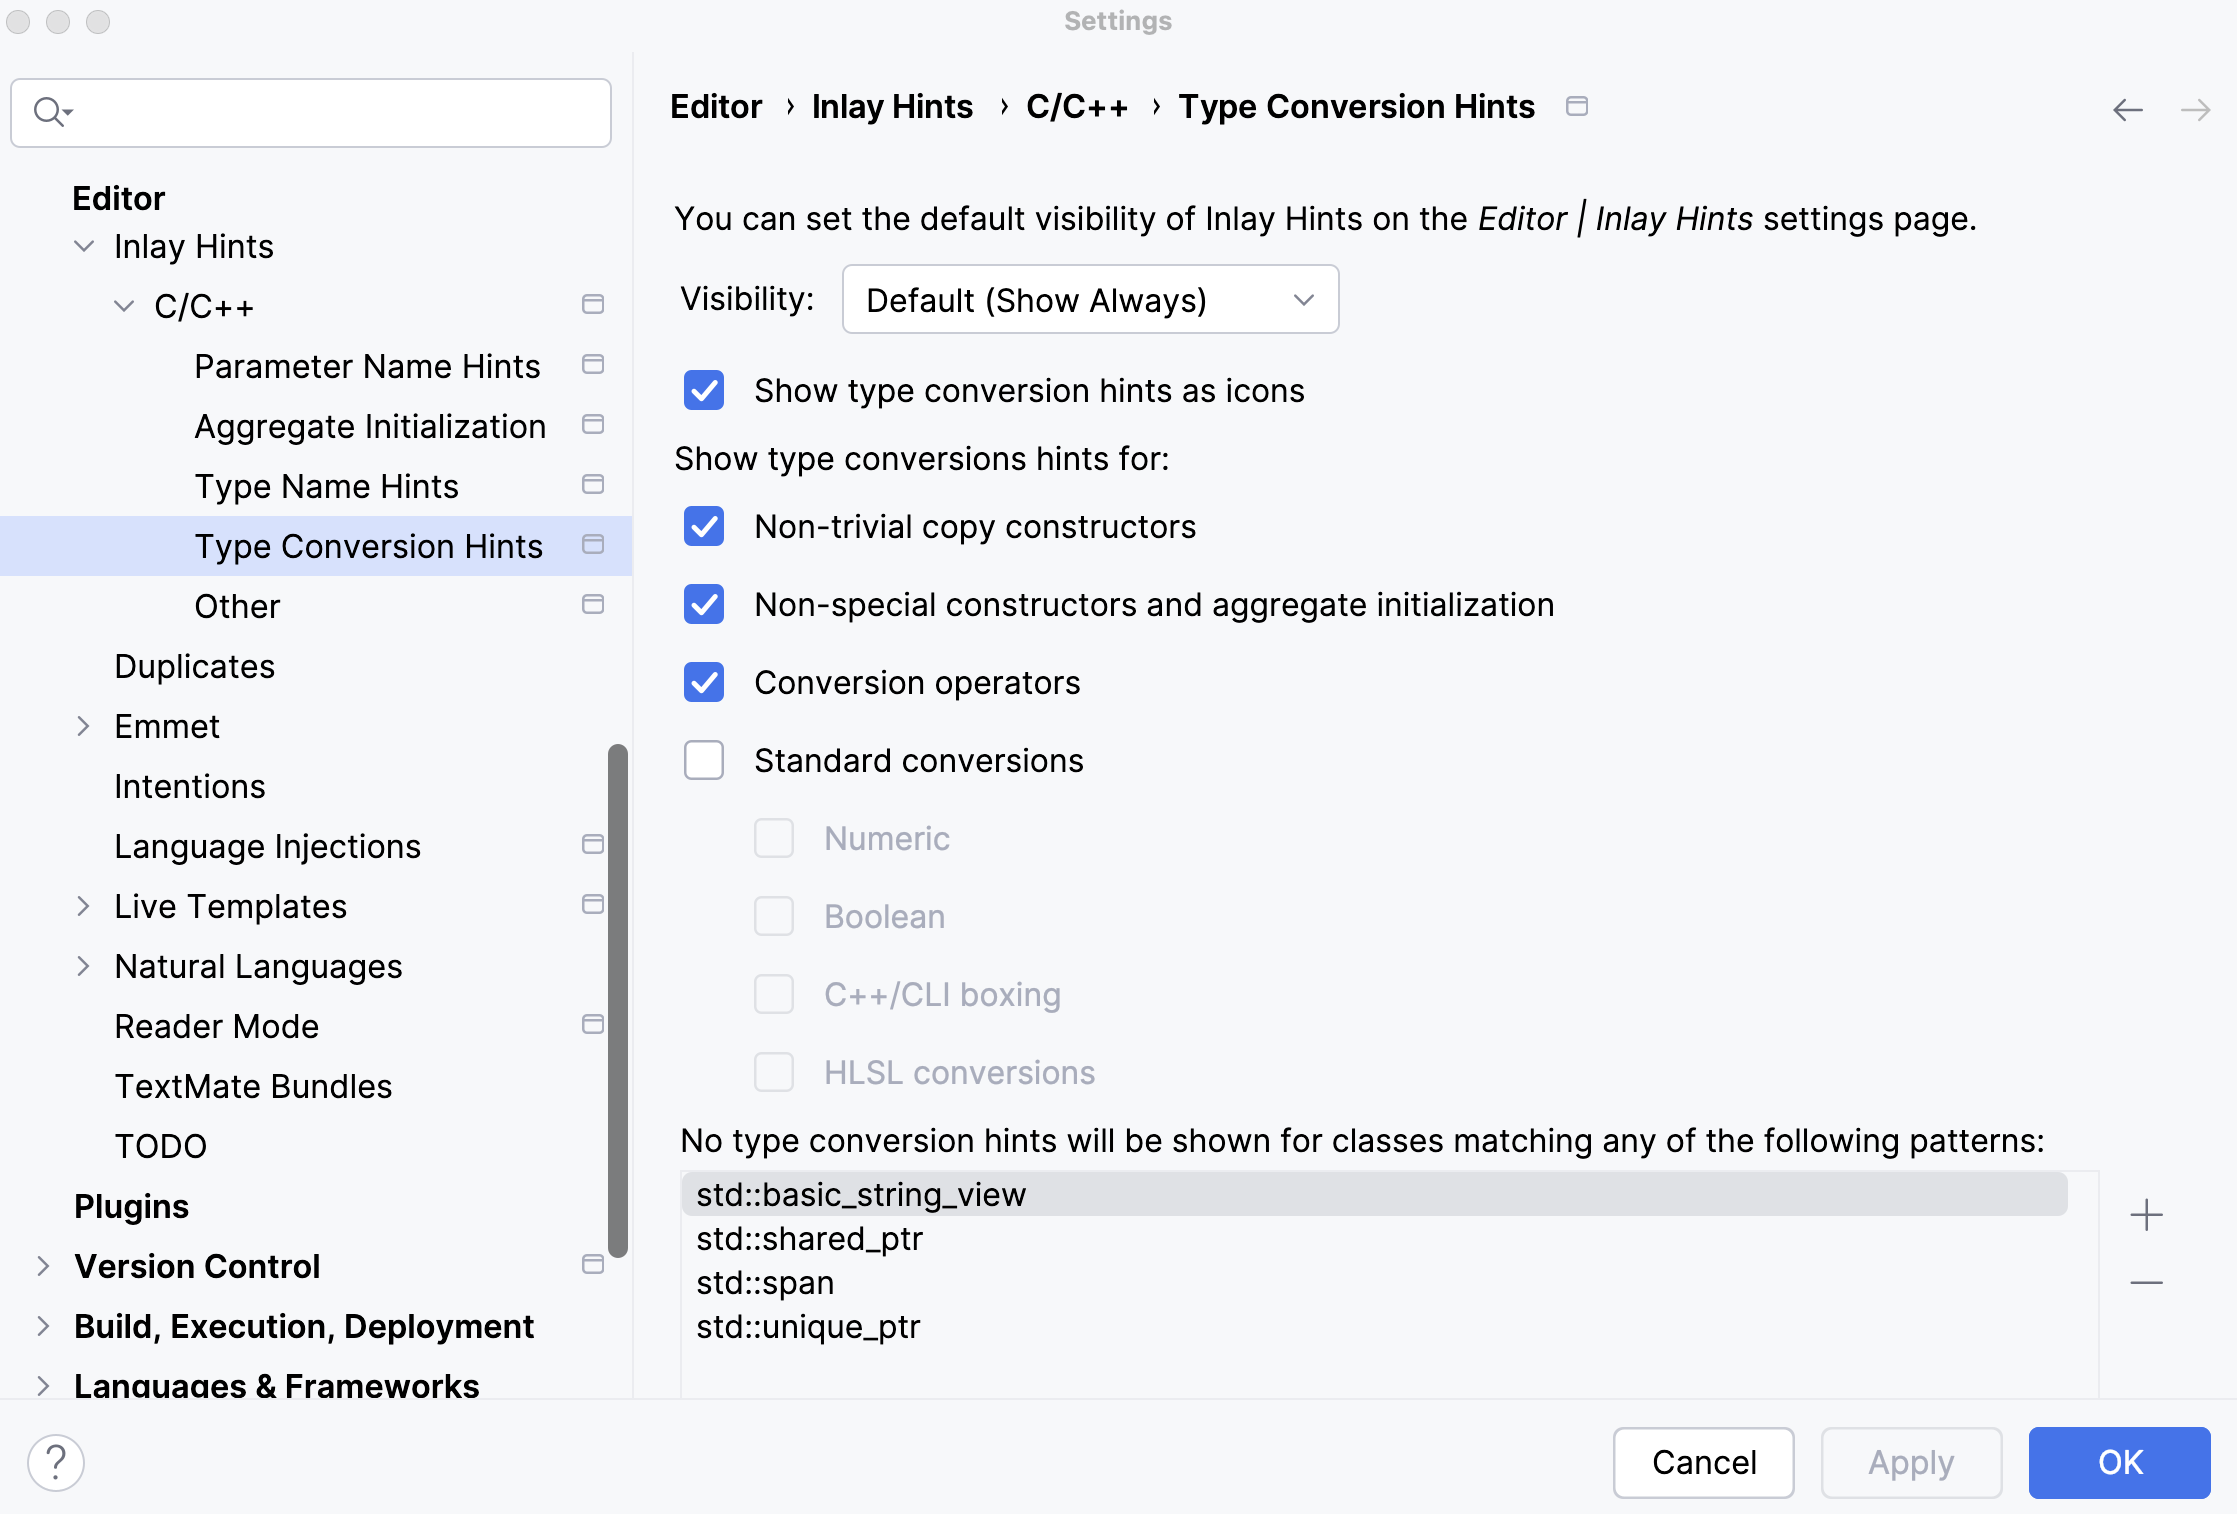Collapse the C/C++ tree node
Screen dimensions: 2237x1514
tap(124, 306)
